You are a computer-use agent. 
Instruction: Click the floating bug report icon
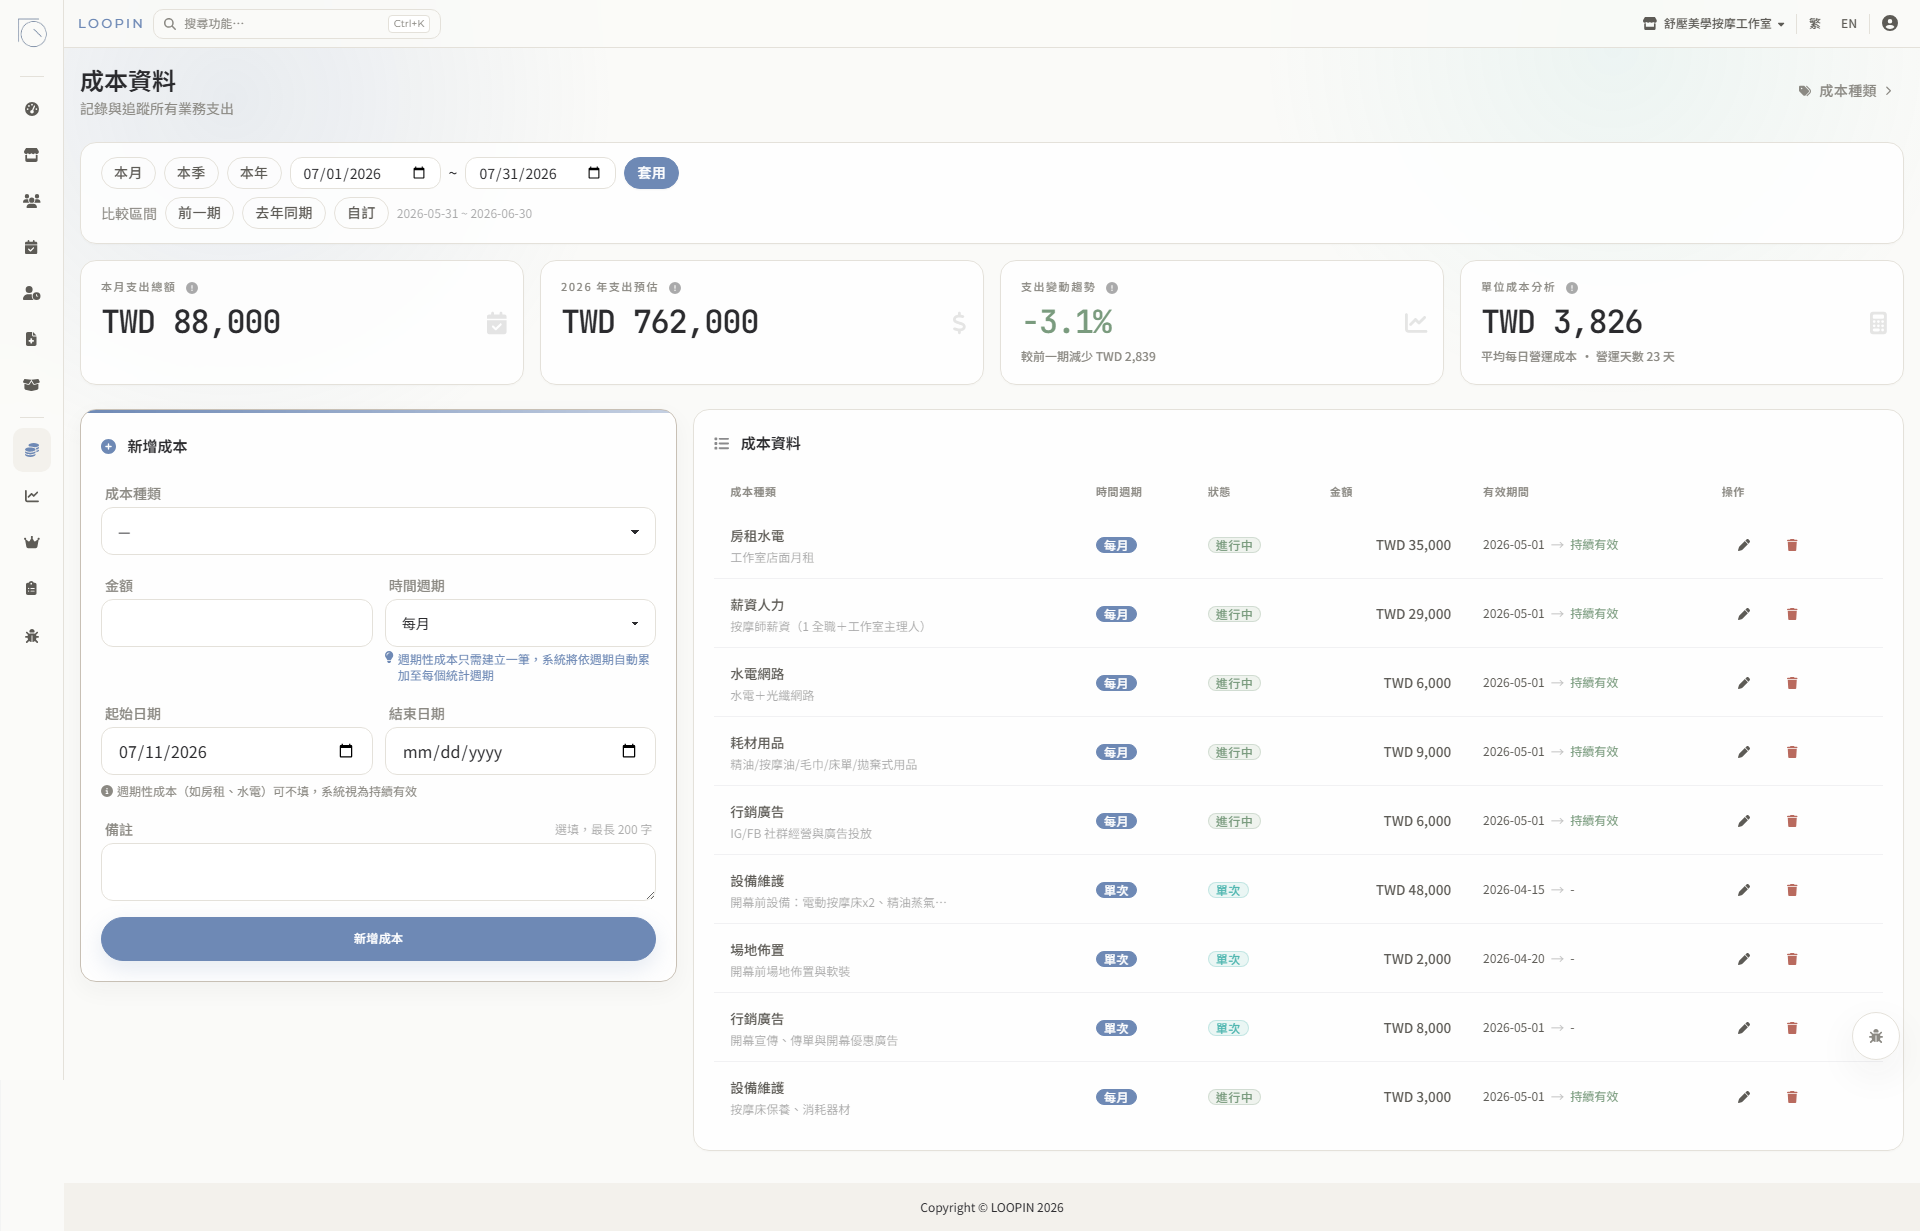pos(1875,1036)
